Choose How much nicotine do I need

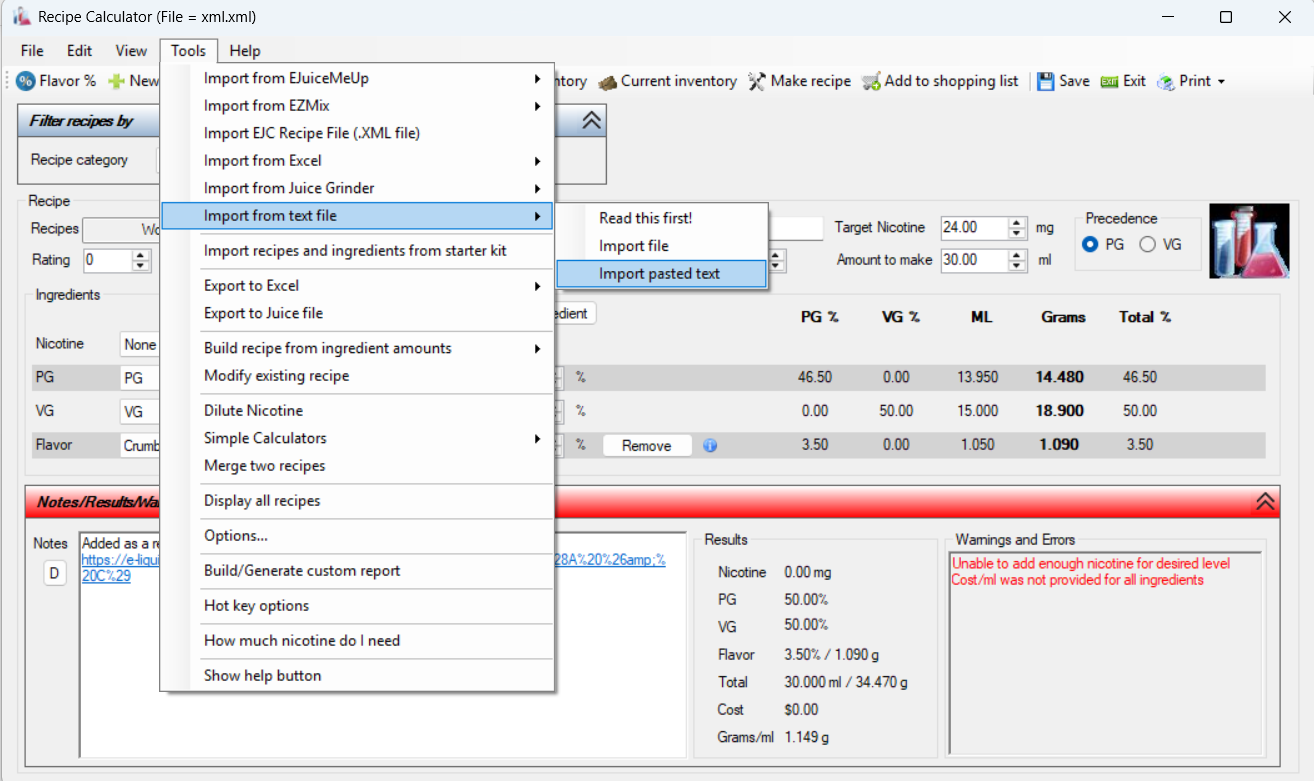pos(357,641)
